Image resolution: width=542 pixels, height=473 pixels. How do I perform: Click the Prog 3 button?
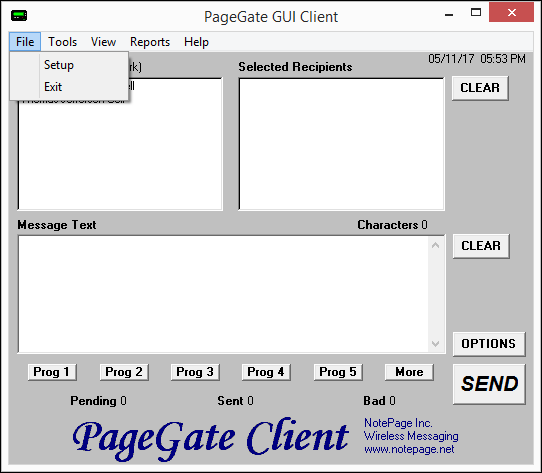pyautogui.click(x=195, y=372)
